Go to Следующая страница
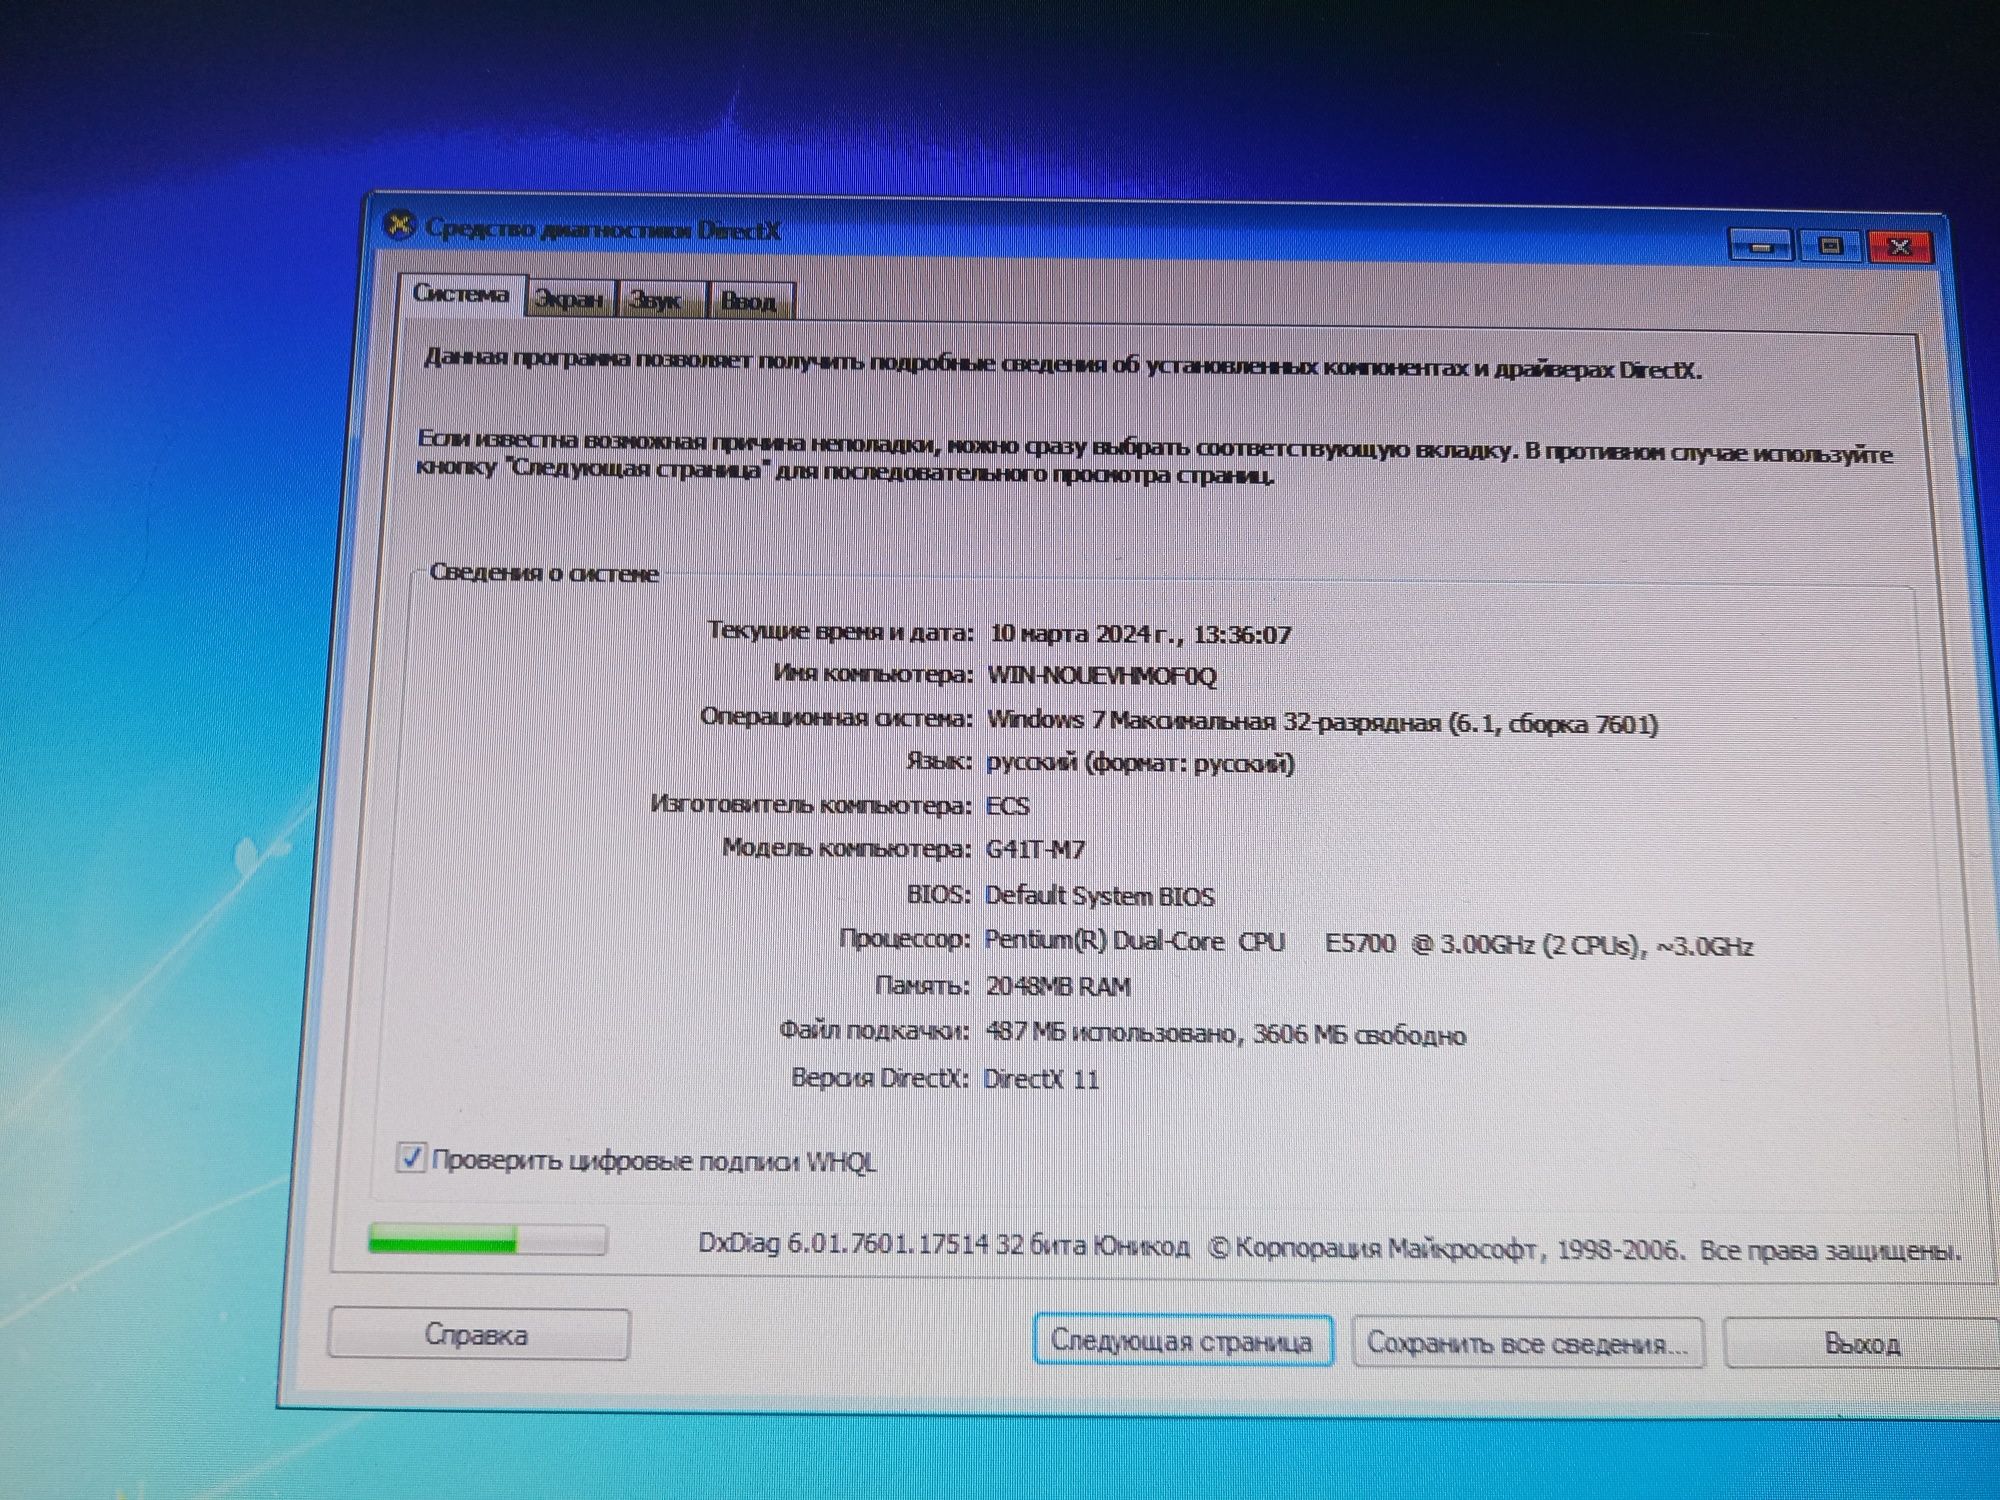 point(1182,1341)
